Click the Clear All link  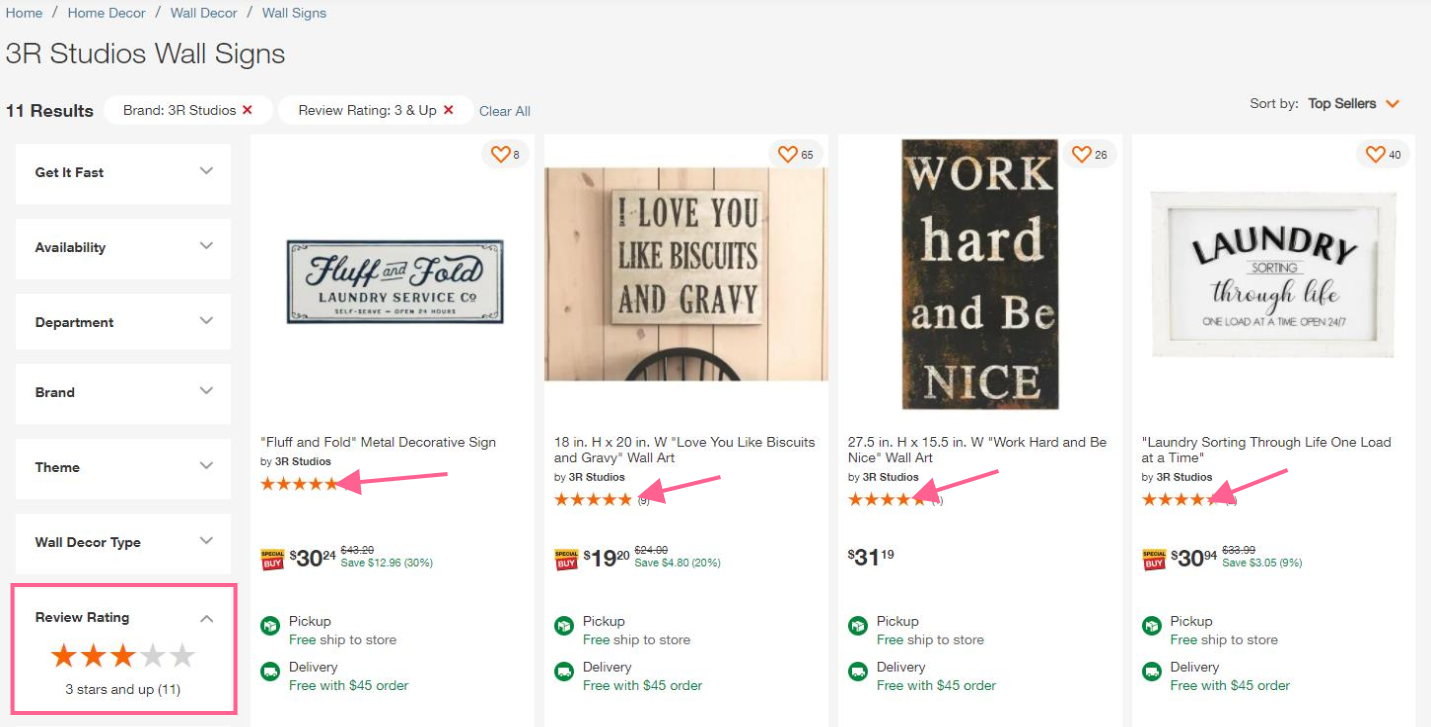pos(504,110)
